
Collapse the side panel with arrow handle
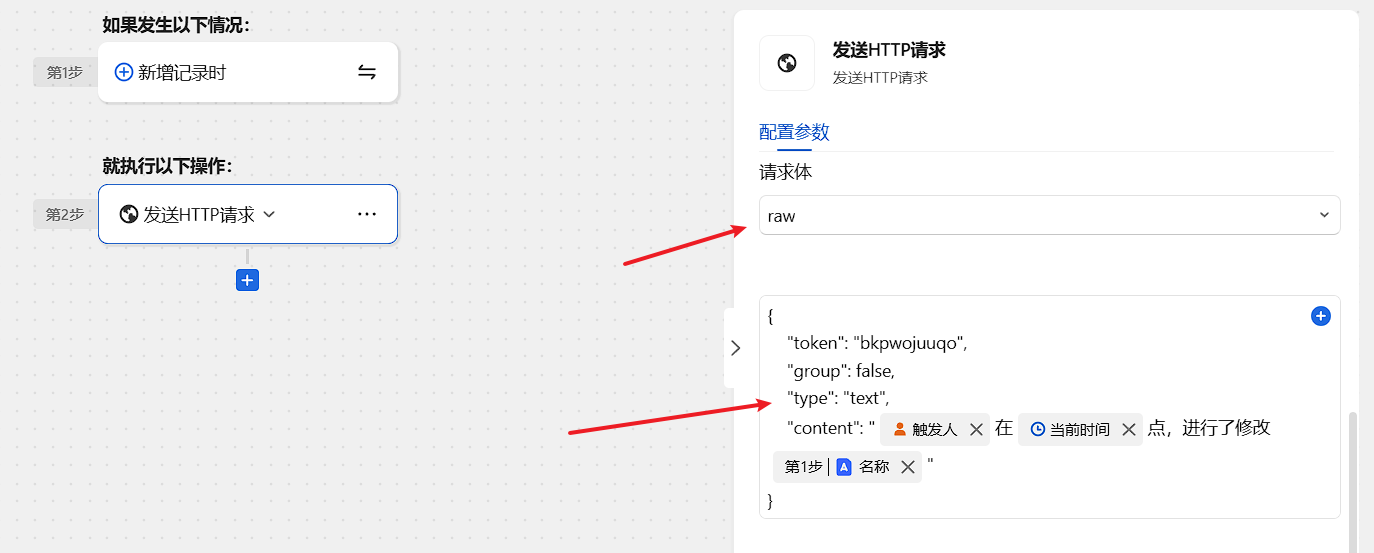735,348
